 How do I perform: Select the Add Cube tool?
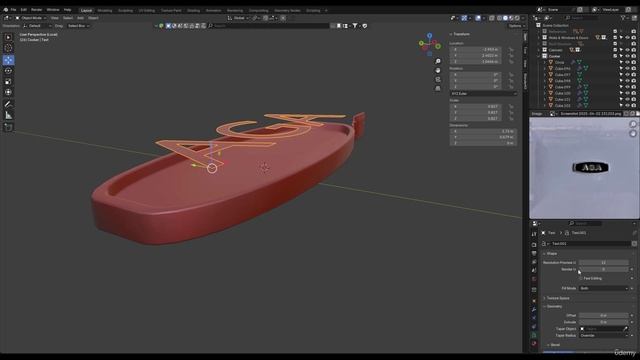point(8,127)
